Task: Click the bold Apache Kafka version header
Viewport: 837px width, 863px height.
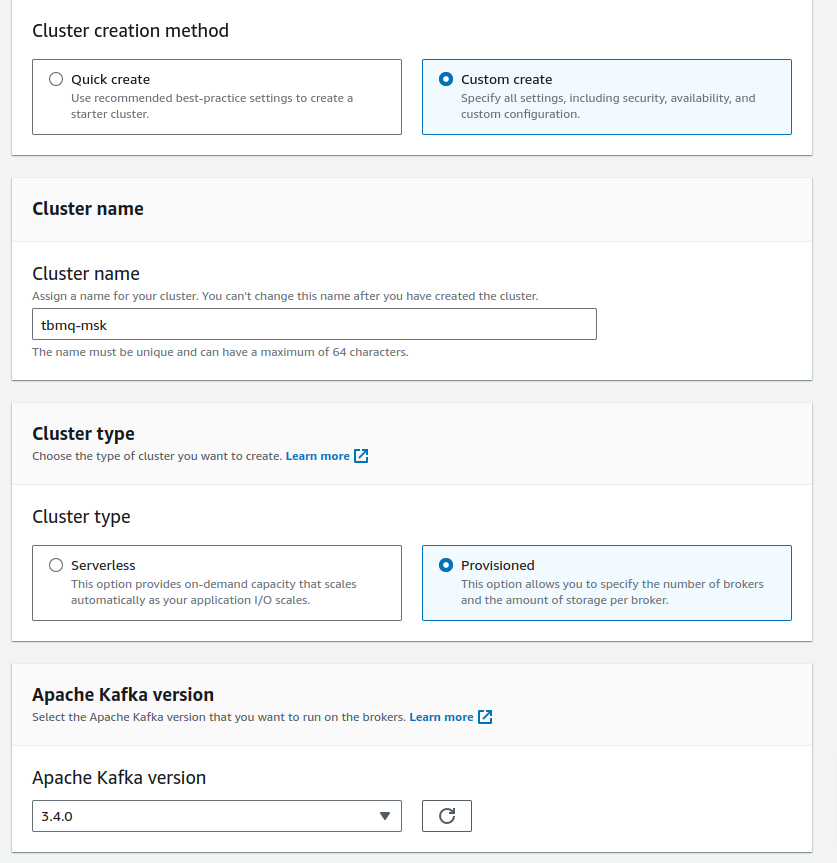Action: (123, 695)
